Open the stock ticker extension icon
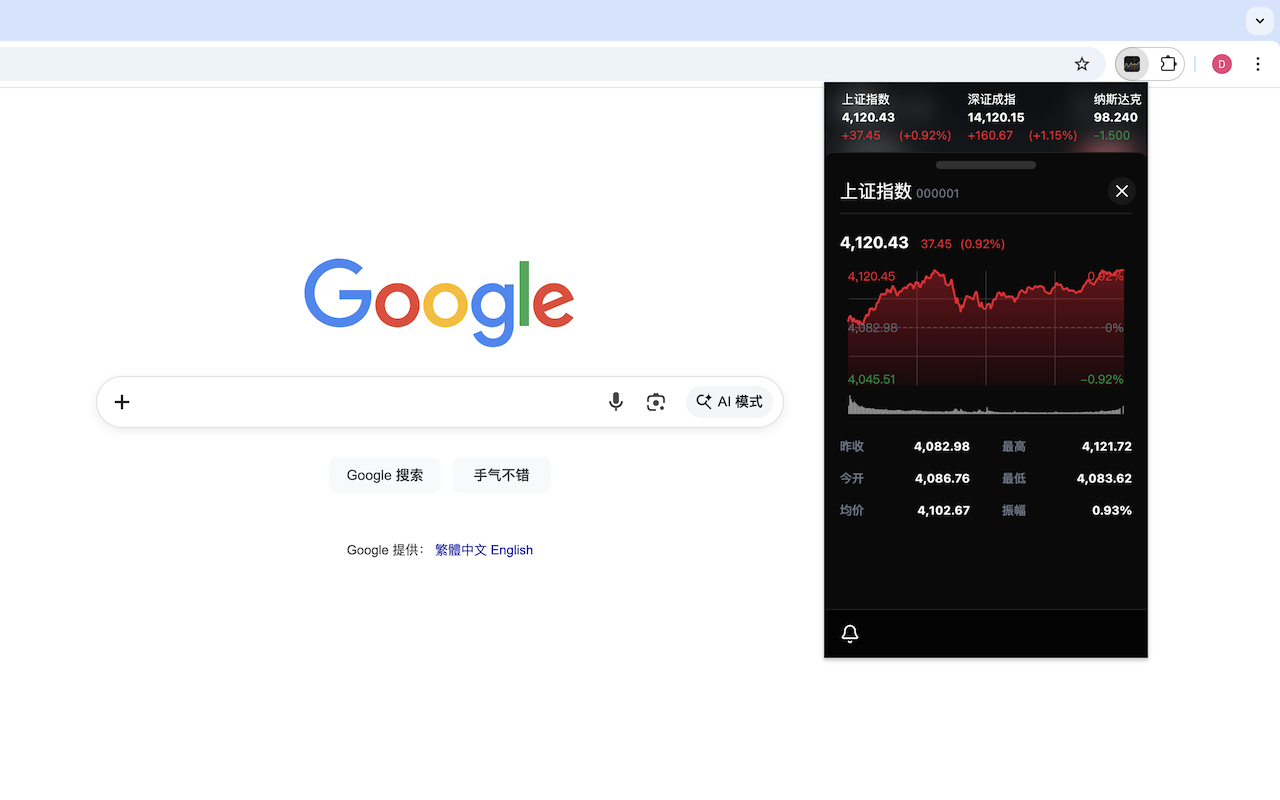 1132,63
